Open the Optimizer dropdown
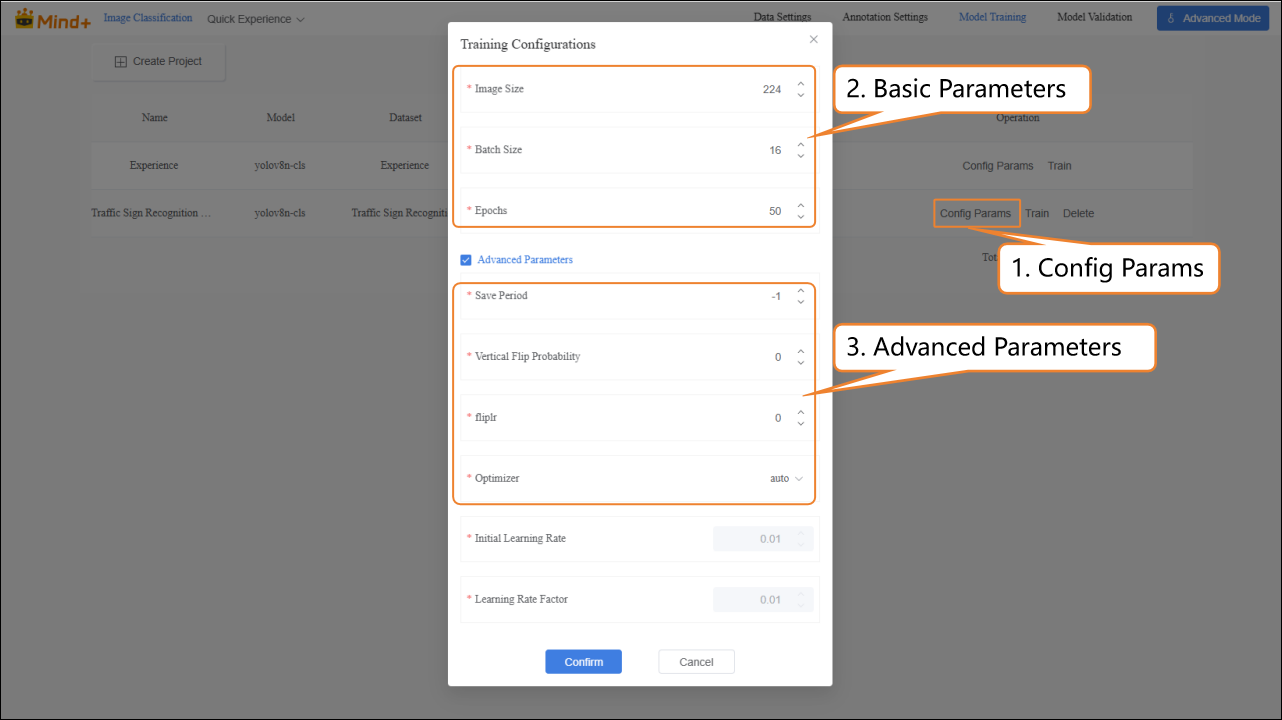The width and height of the screenshot is (1282, 720). pyautogui.click(x=786, y=479)
